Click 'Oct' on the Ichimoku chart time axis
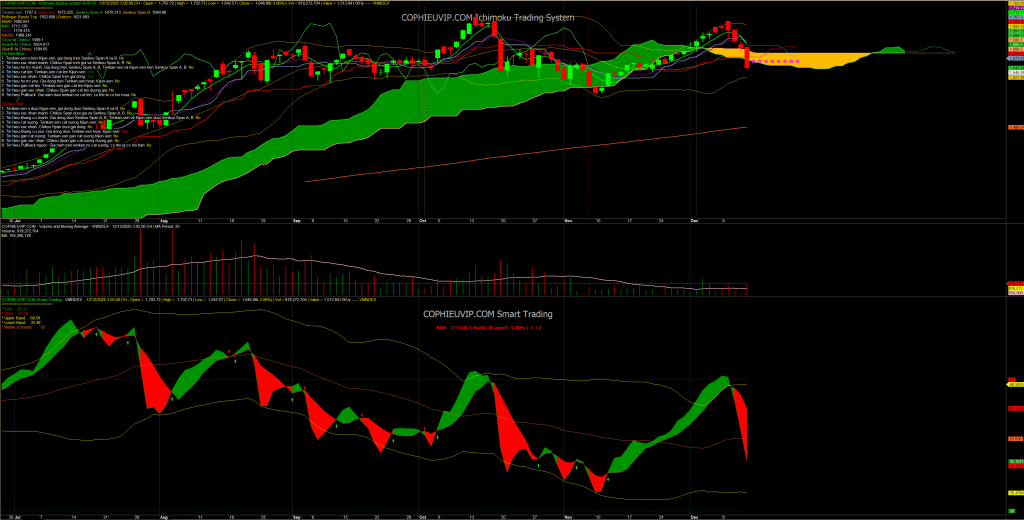Viewport: 1024px width, 520px height. click(x=423, y=219)
